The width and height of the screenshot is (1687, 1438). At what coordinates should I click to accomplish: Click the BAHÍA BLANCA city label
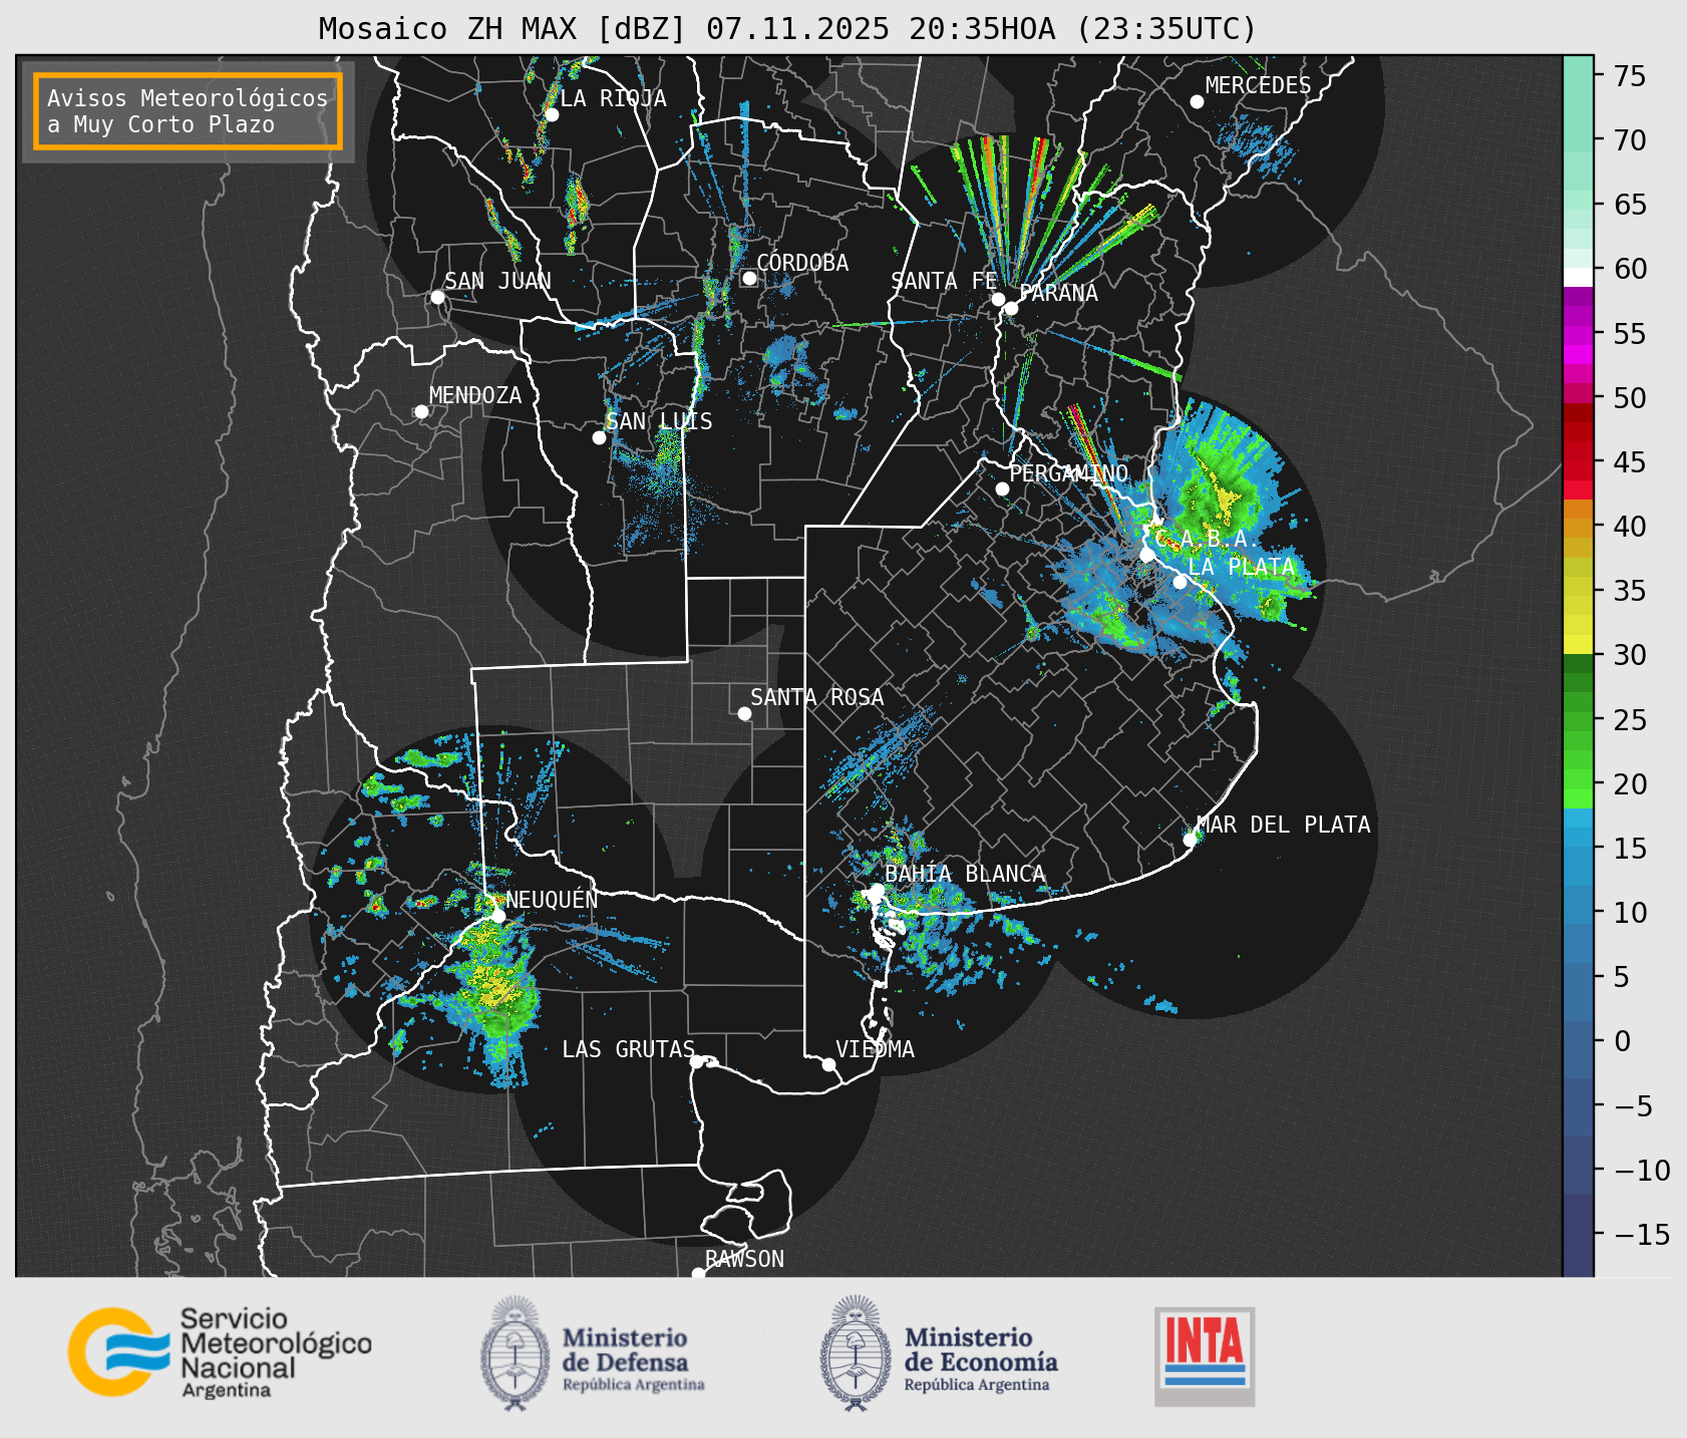click(965, 874)
